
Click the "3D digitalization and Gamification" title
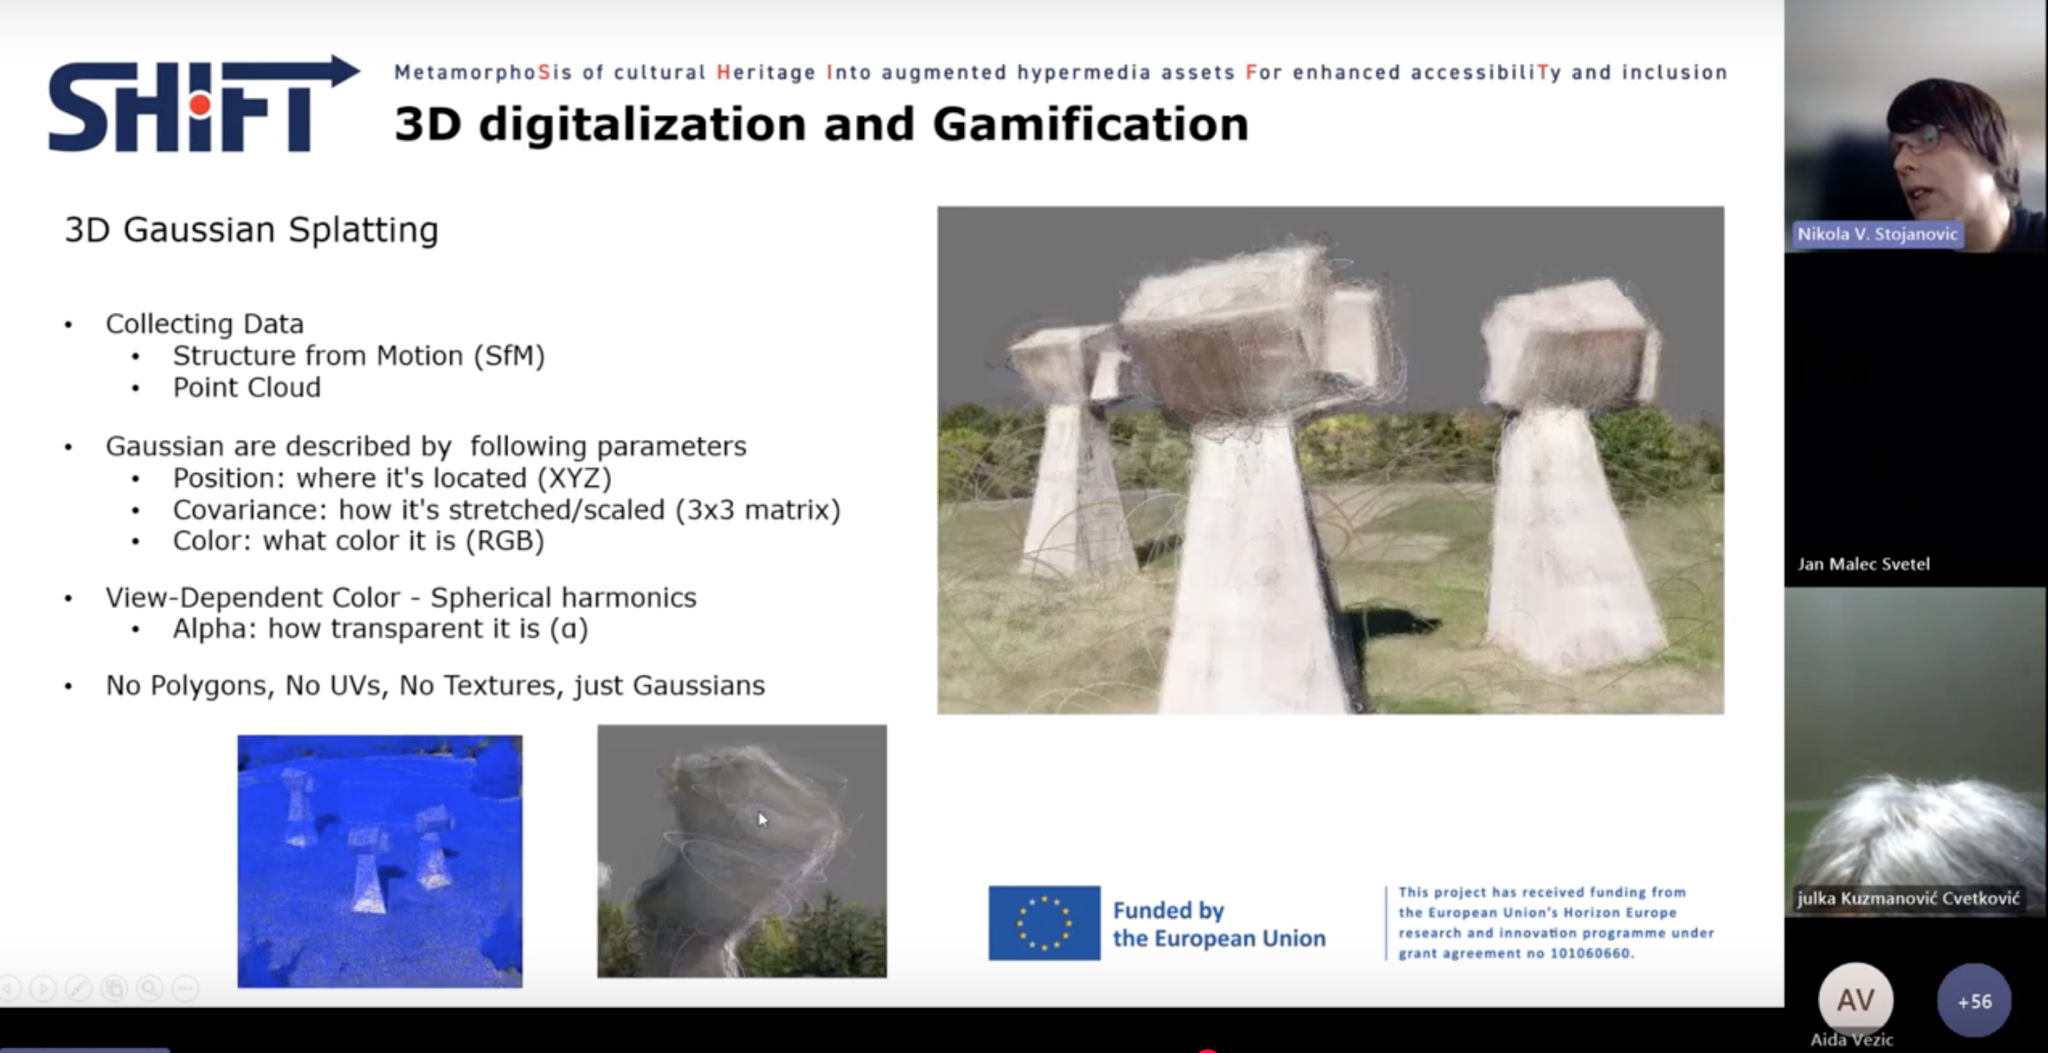point(821,124)
